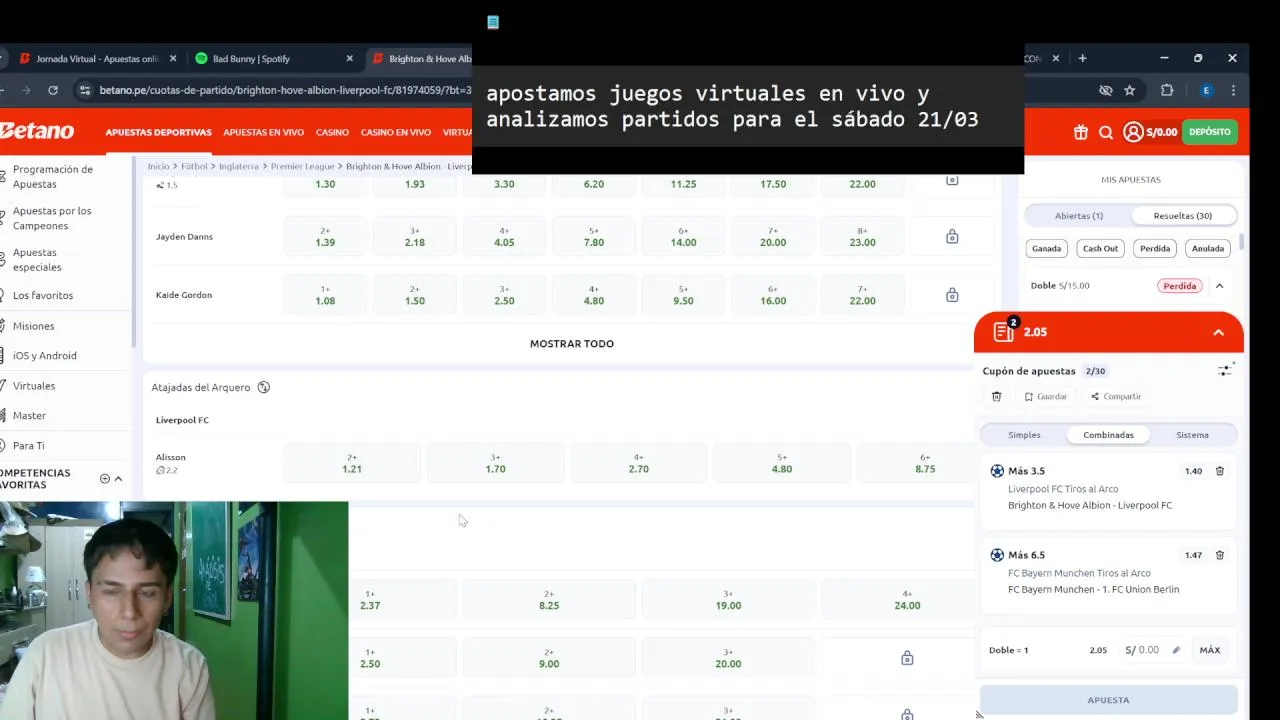Open the user account balance S/0.00
This screenshot has height=720, width=1280.
click(1150, 132)
